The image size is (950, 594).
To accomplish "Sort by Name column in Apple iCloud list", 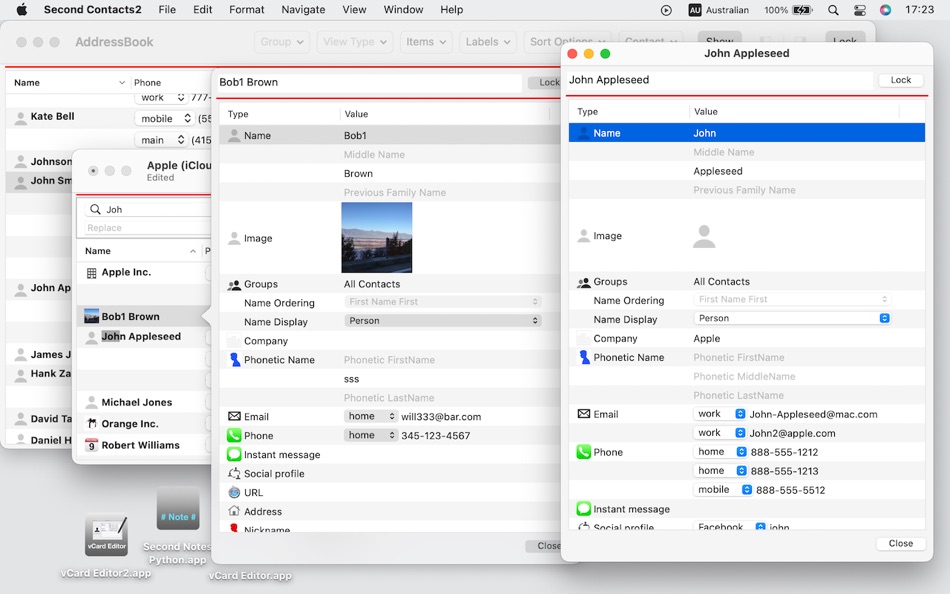I will click(x=140, y=251).
